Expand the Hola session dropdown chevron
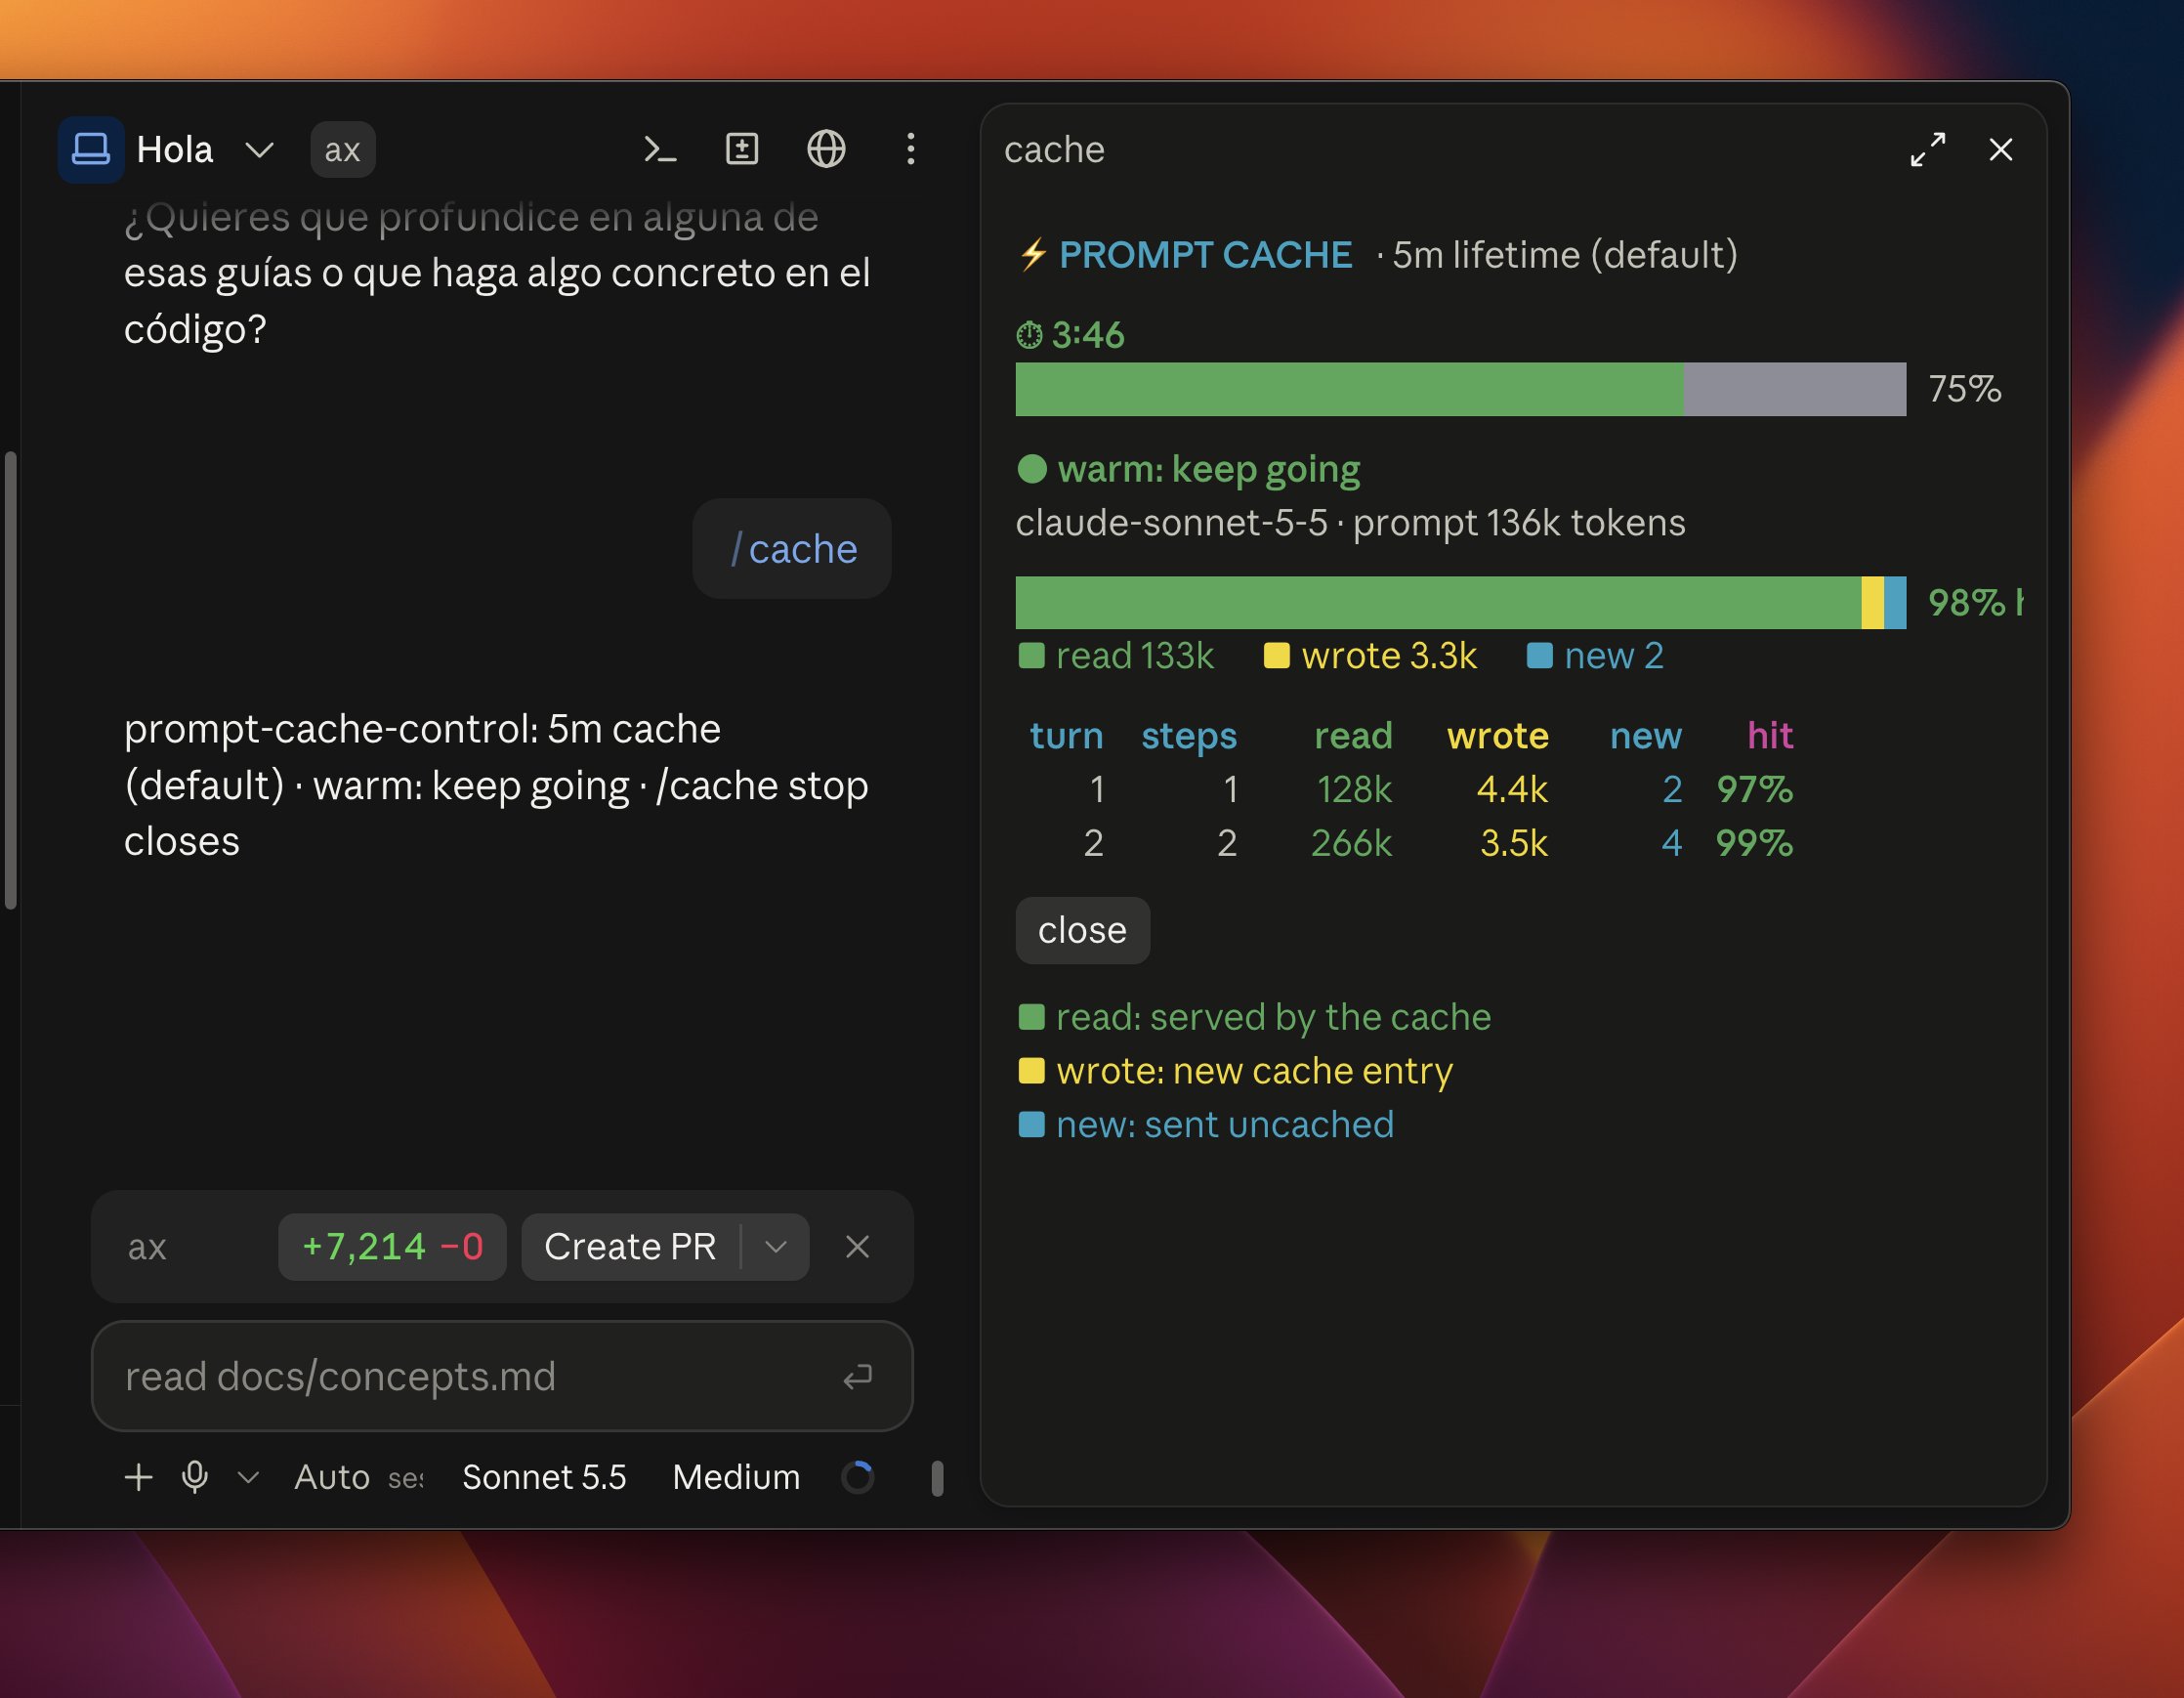This screenshot has height=1698, width=2184. point(259,150)
